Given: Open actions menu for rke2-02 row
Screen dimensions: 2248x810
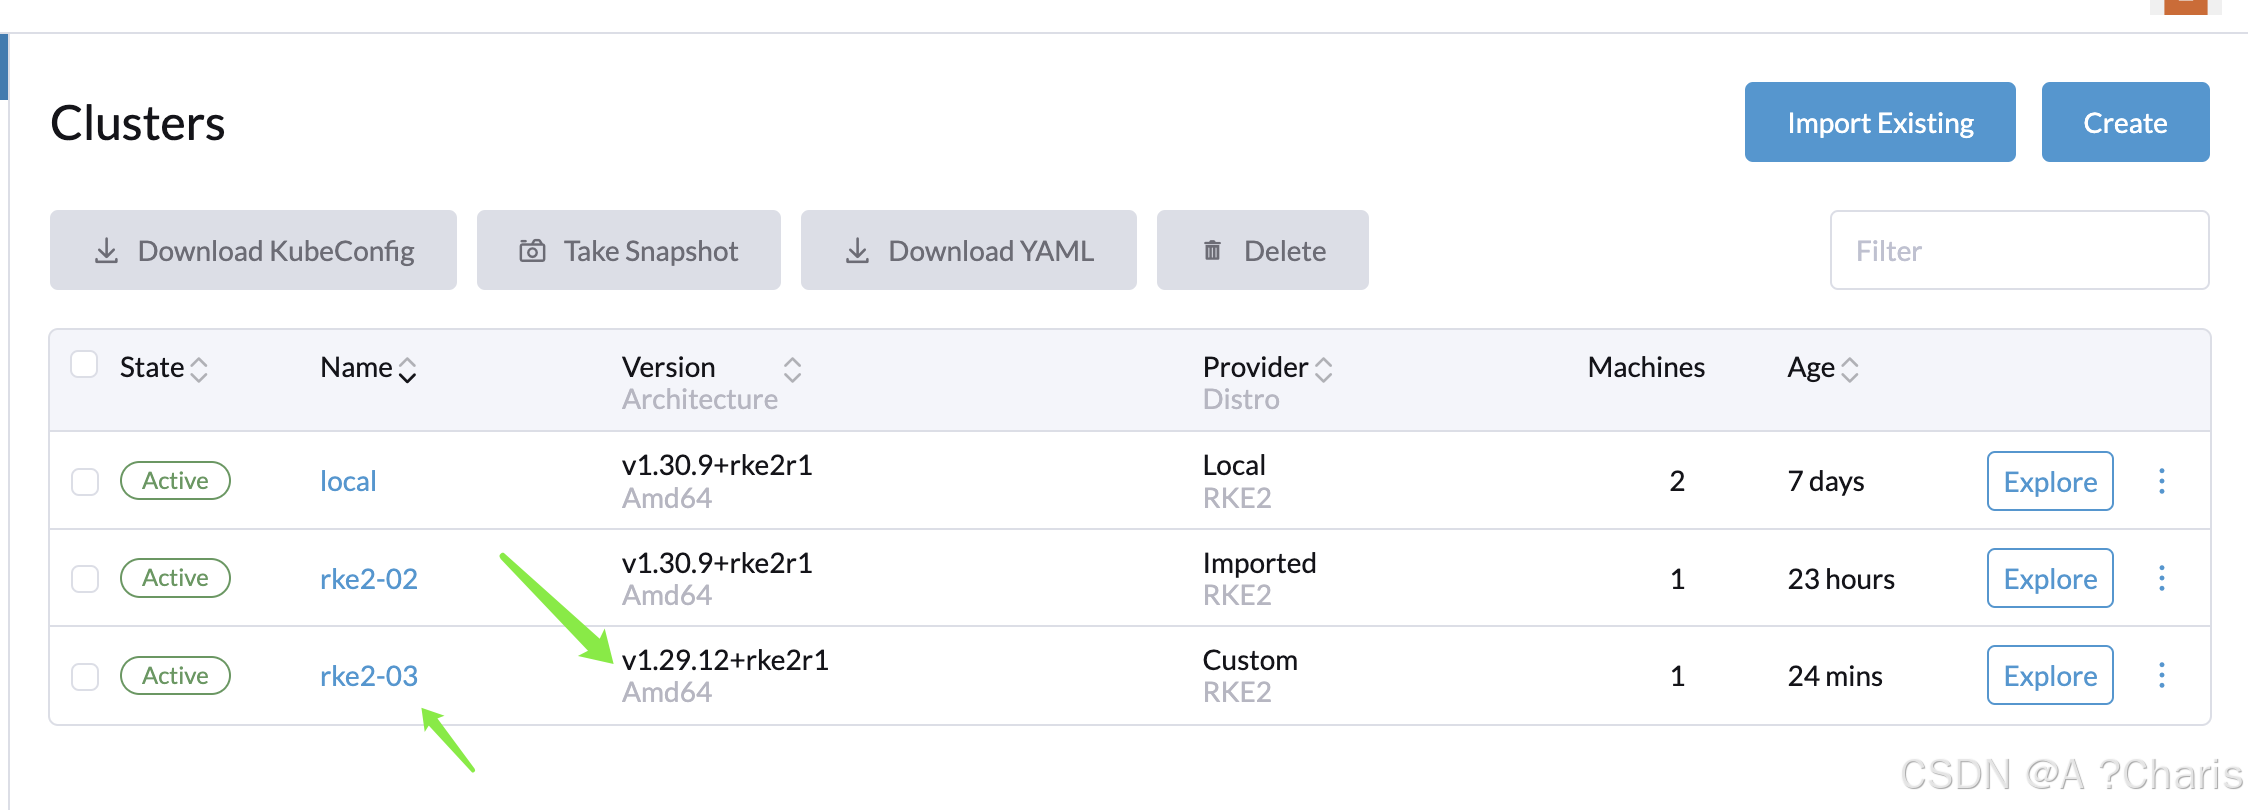Looking at the screenshot, I should [2162, 578].
